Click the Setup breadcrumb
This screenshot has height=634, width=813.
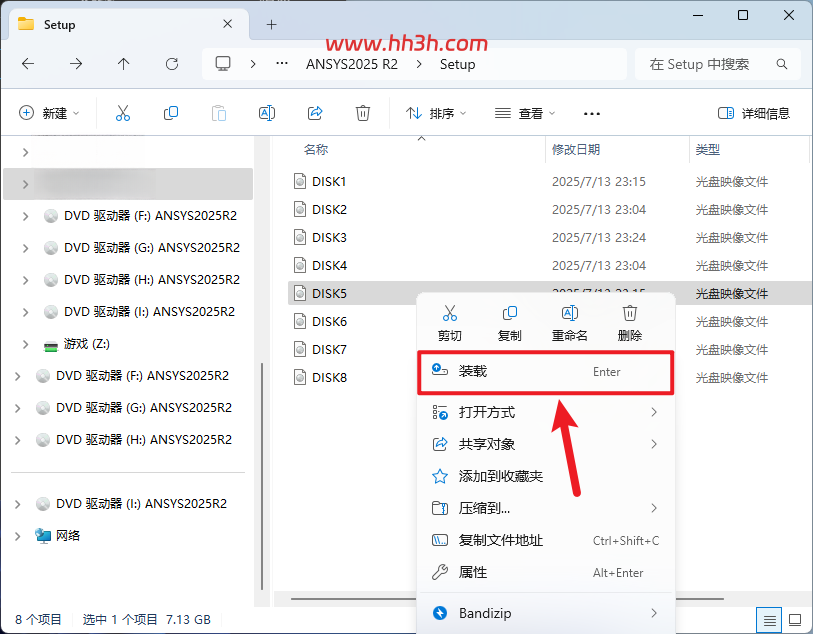[x=457, y=64]
